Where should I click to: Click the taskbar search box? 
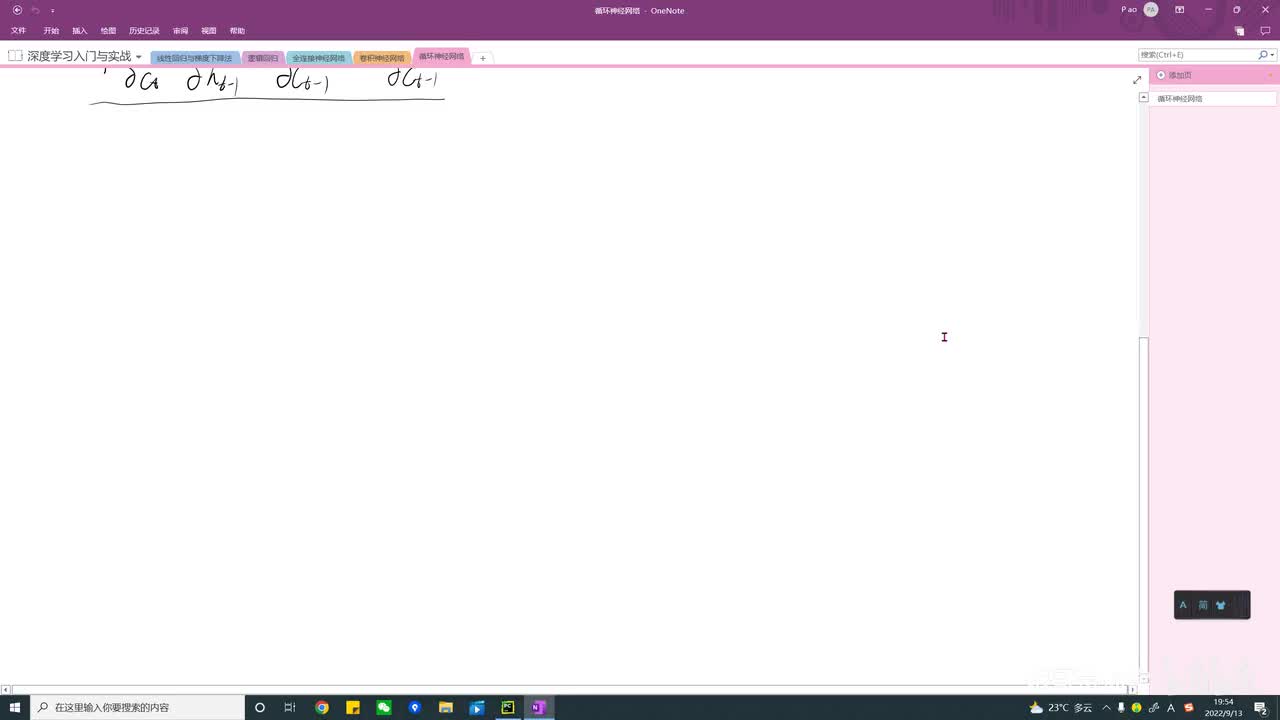pyautogui.click(x=137, y=707)
